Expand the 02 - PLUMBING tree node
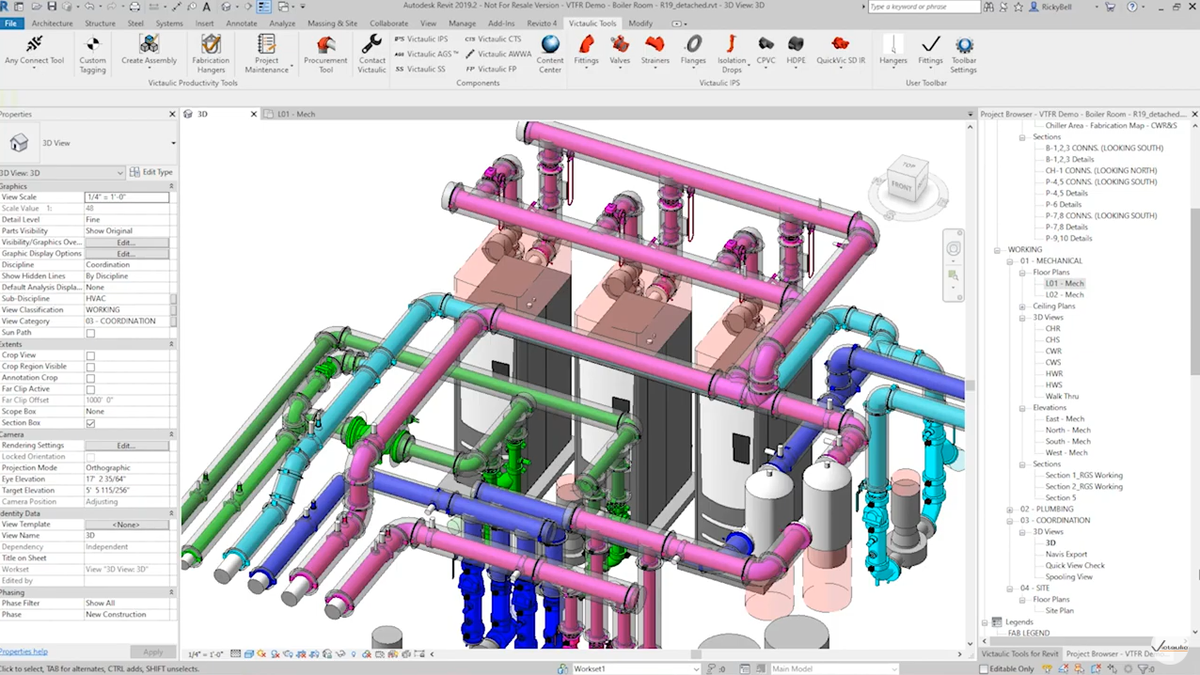 tap(1010, 509)
